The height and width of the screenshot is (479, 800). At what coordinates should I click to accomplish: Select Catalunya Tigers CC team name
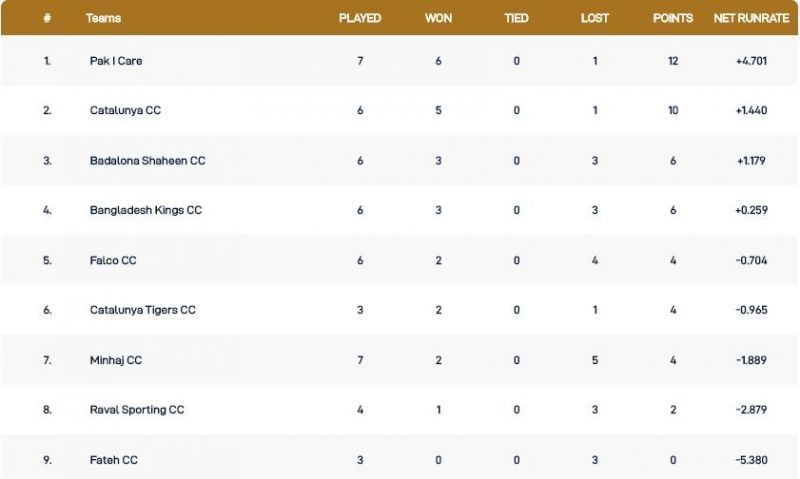[142, 310]
